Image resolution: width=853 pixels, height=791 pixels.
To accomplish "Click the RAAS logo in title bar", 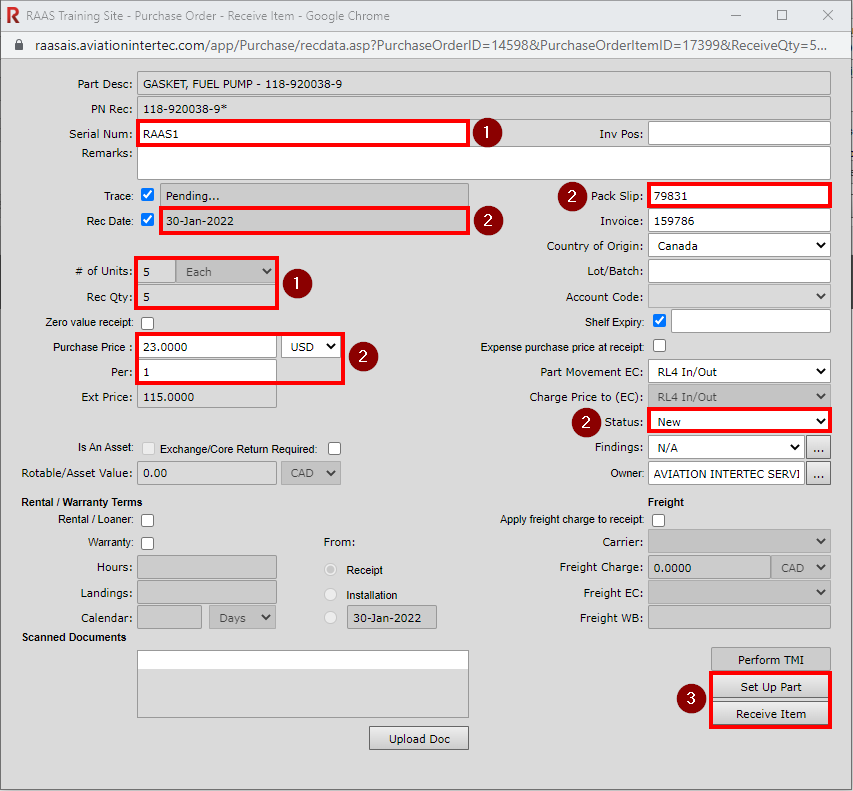I will [14, 16].
